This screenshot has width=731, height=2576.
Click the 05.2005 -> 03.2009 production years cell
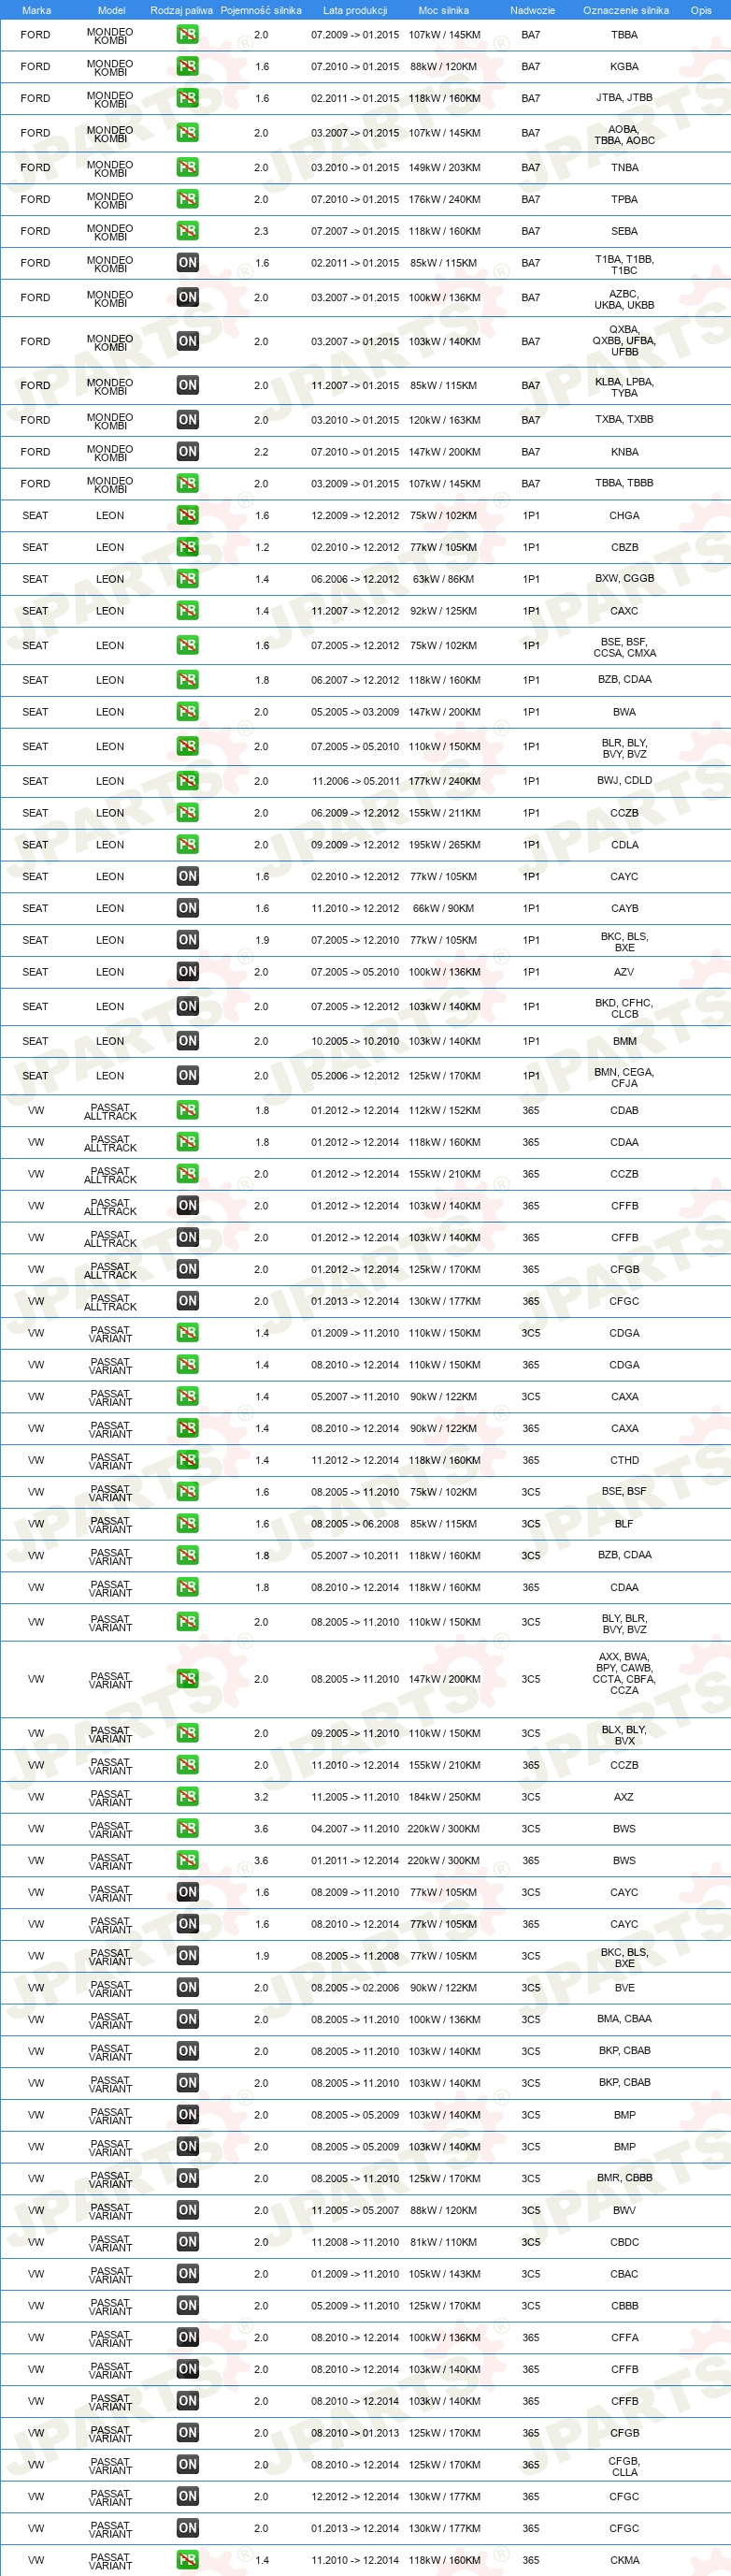tap(355, 712)
